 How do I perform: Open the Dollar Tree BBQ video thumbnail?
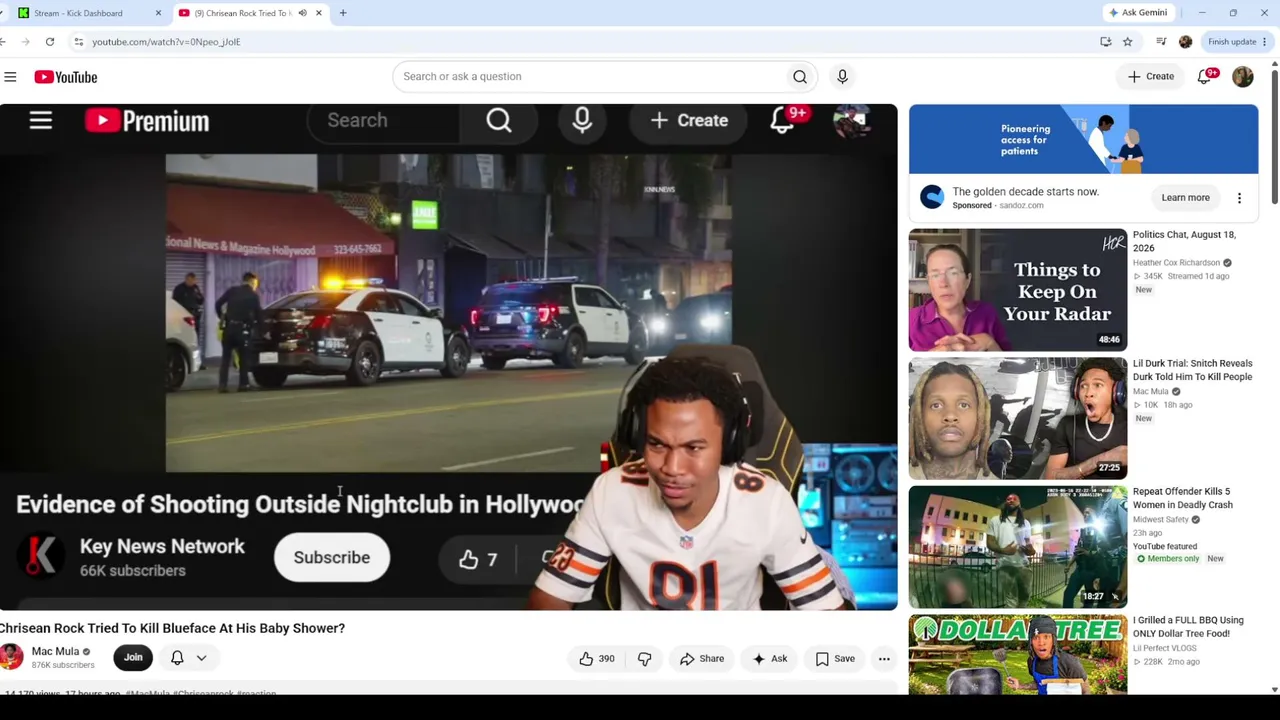(x=1017, y=654)
